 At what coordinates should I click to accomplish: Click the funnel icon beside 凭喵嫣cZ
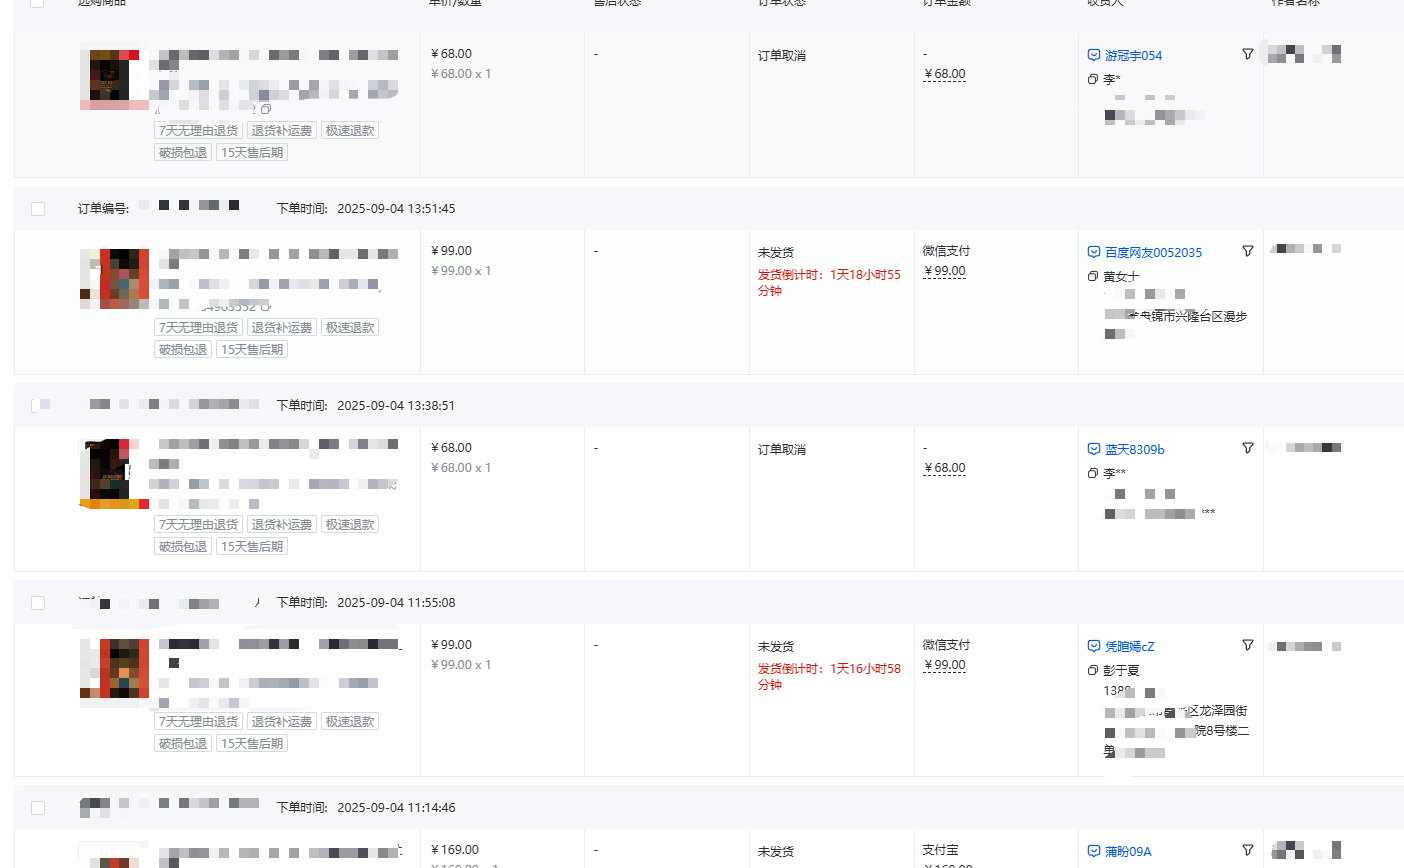click(x=1247, y=645)
